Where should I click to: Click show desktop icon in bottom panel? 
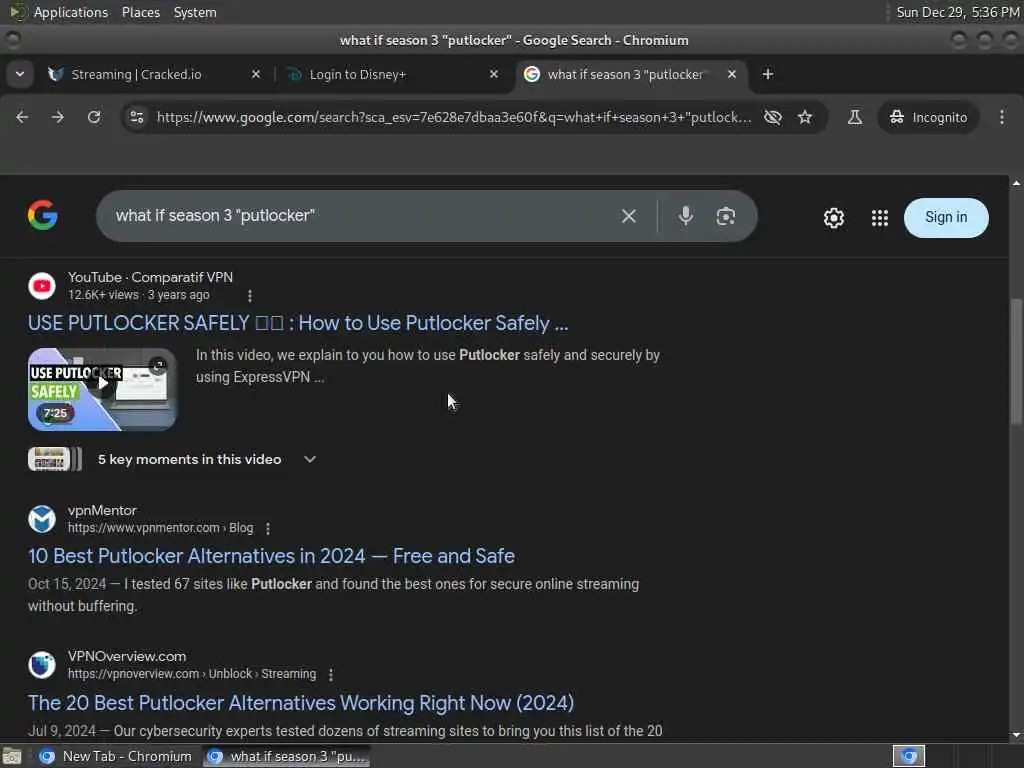click(x=12, y=756)
